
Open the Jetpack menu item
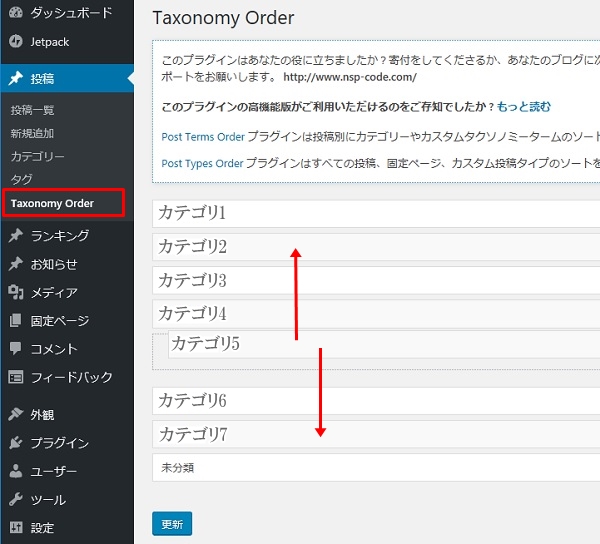click(50, 42)
